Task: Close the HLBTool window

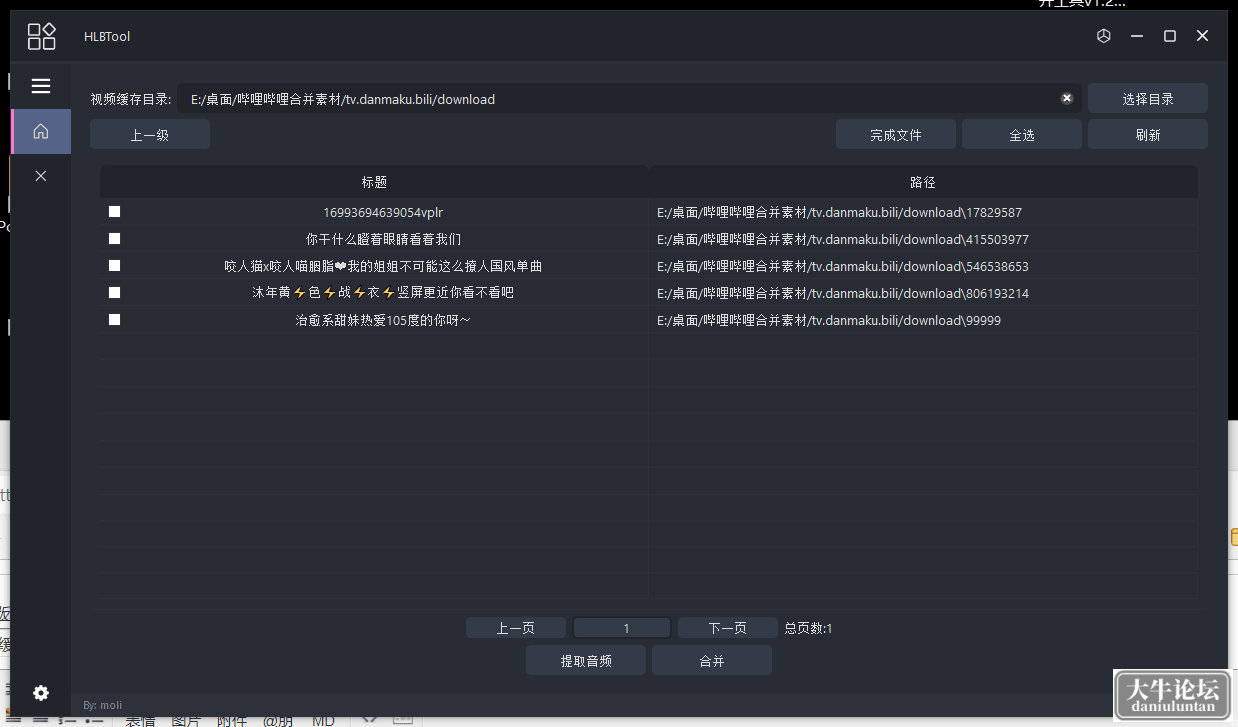Action: pos(1203,36)
